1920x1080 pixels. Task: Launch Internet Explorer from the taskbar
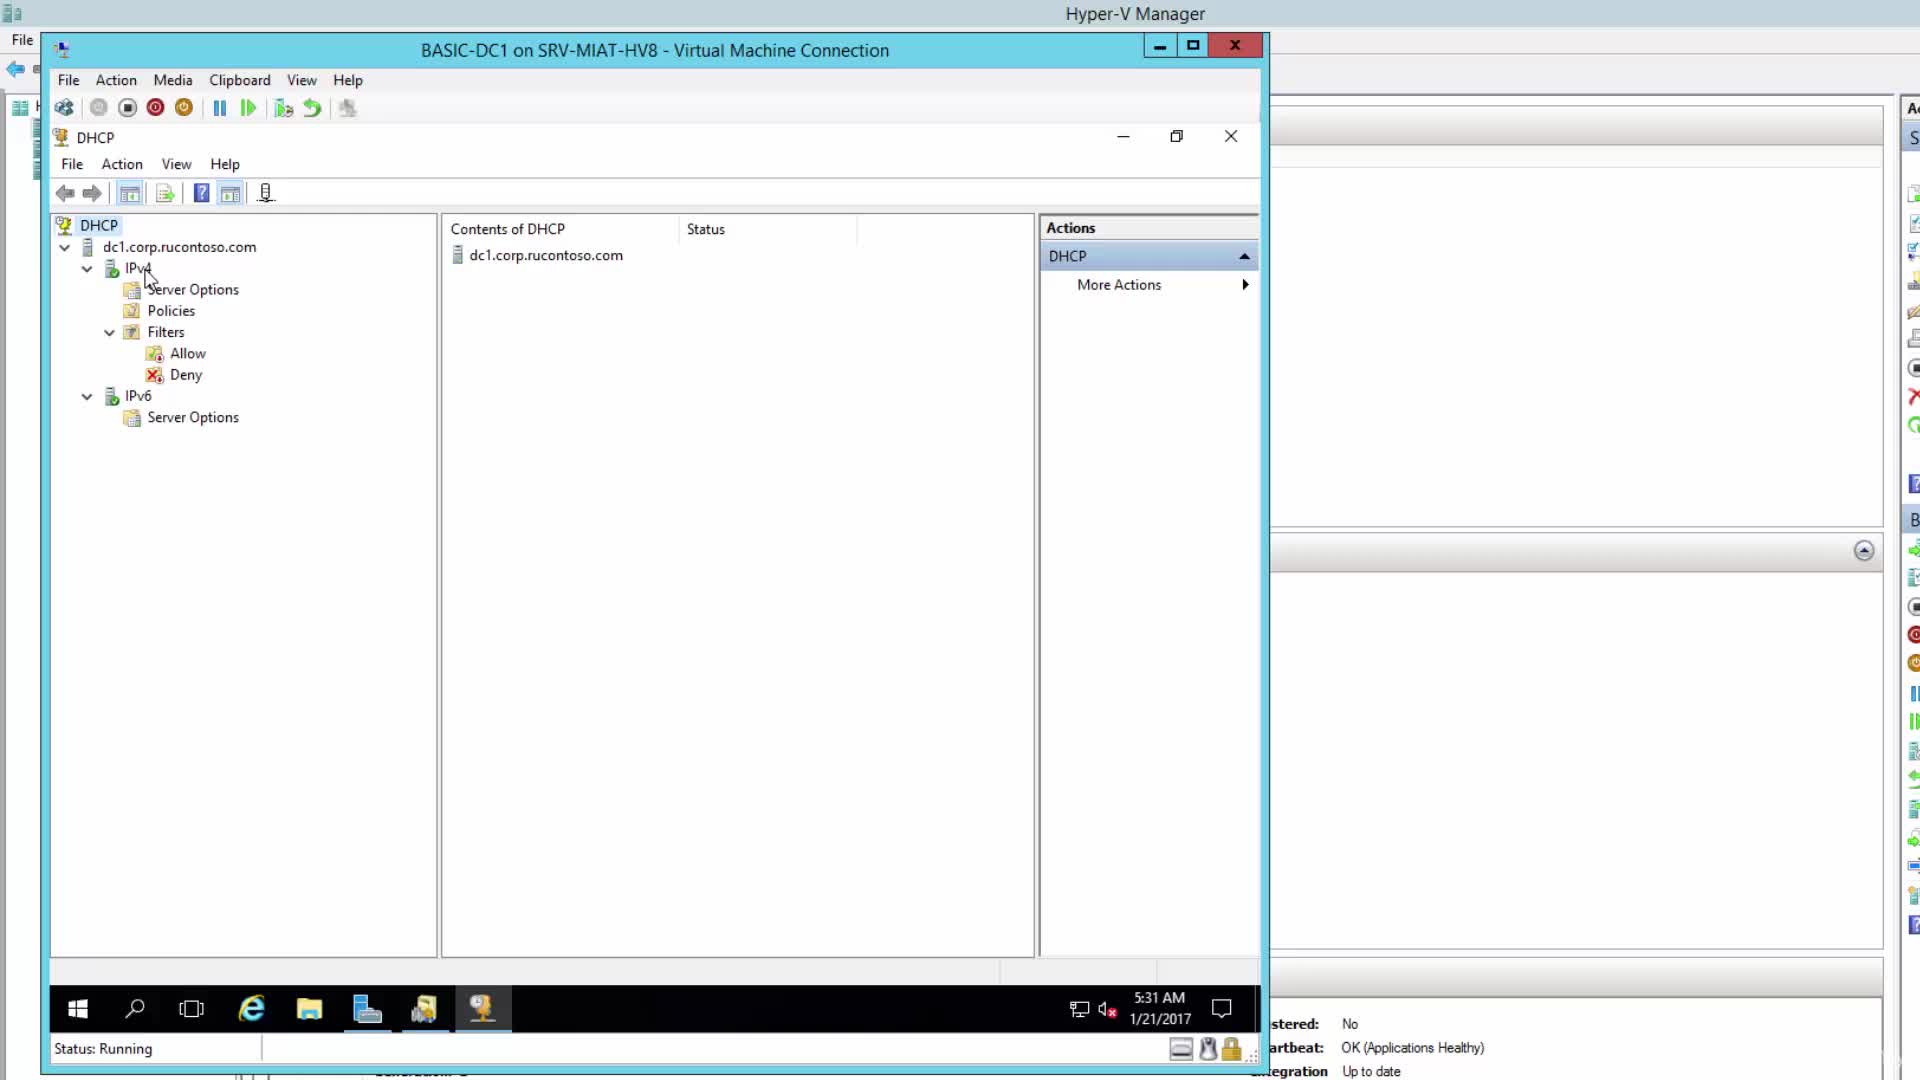coord(251,1009)
